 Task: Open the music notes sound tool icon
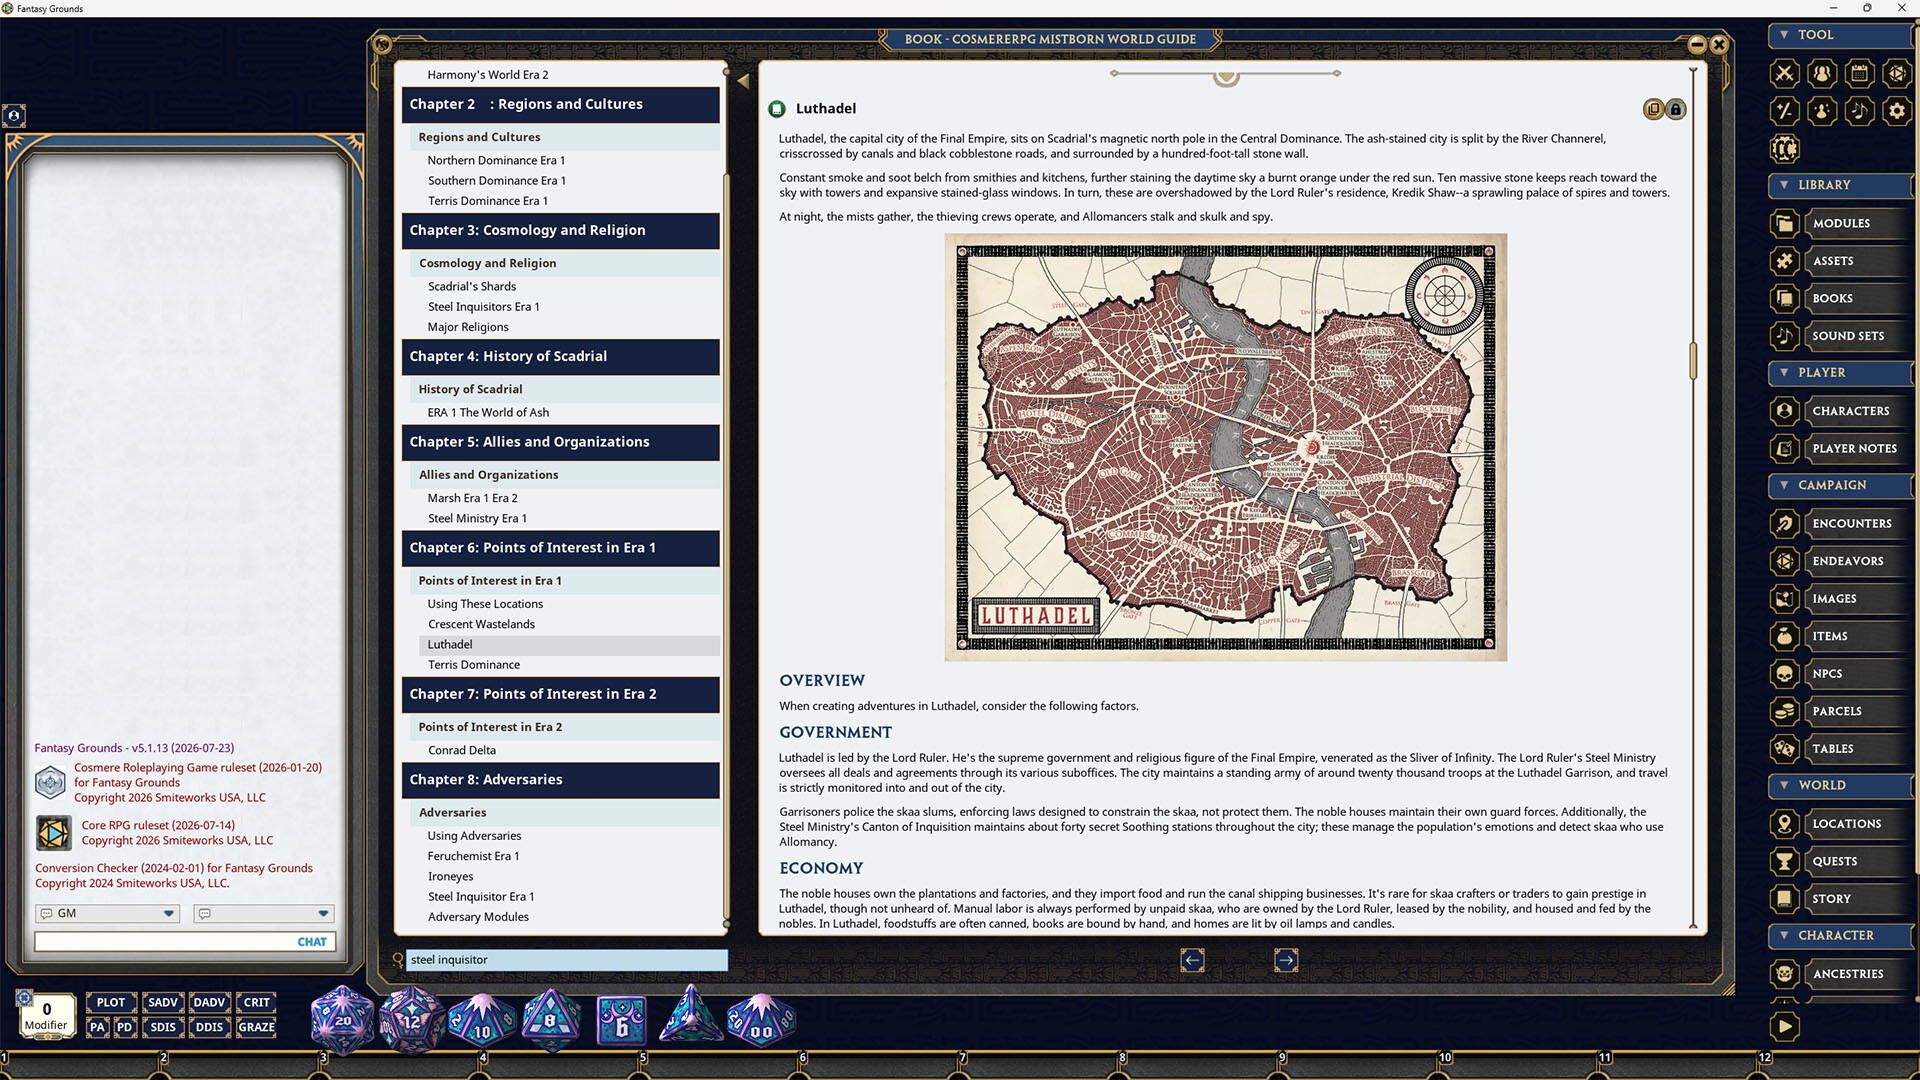tap(1859, 111)
